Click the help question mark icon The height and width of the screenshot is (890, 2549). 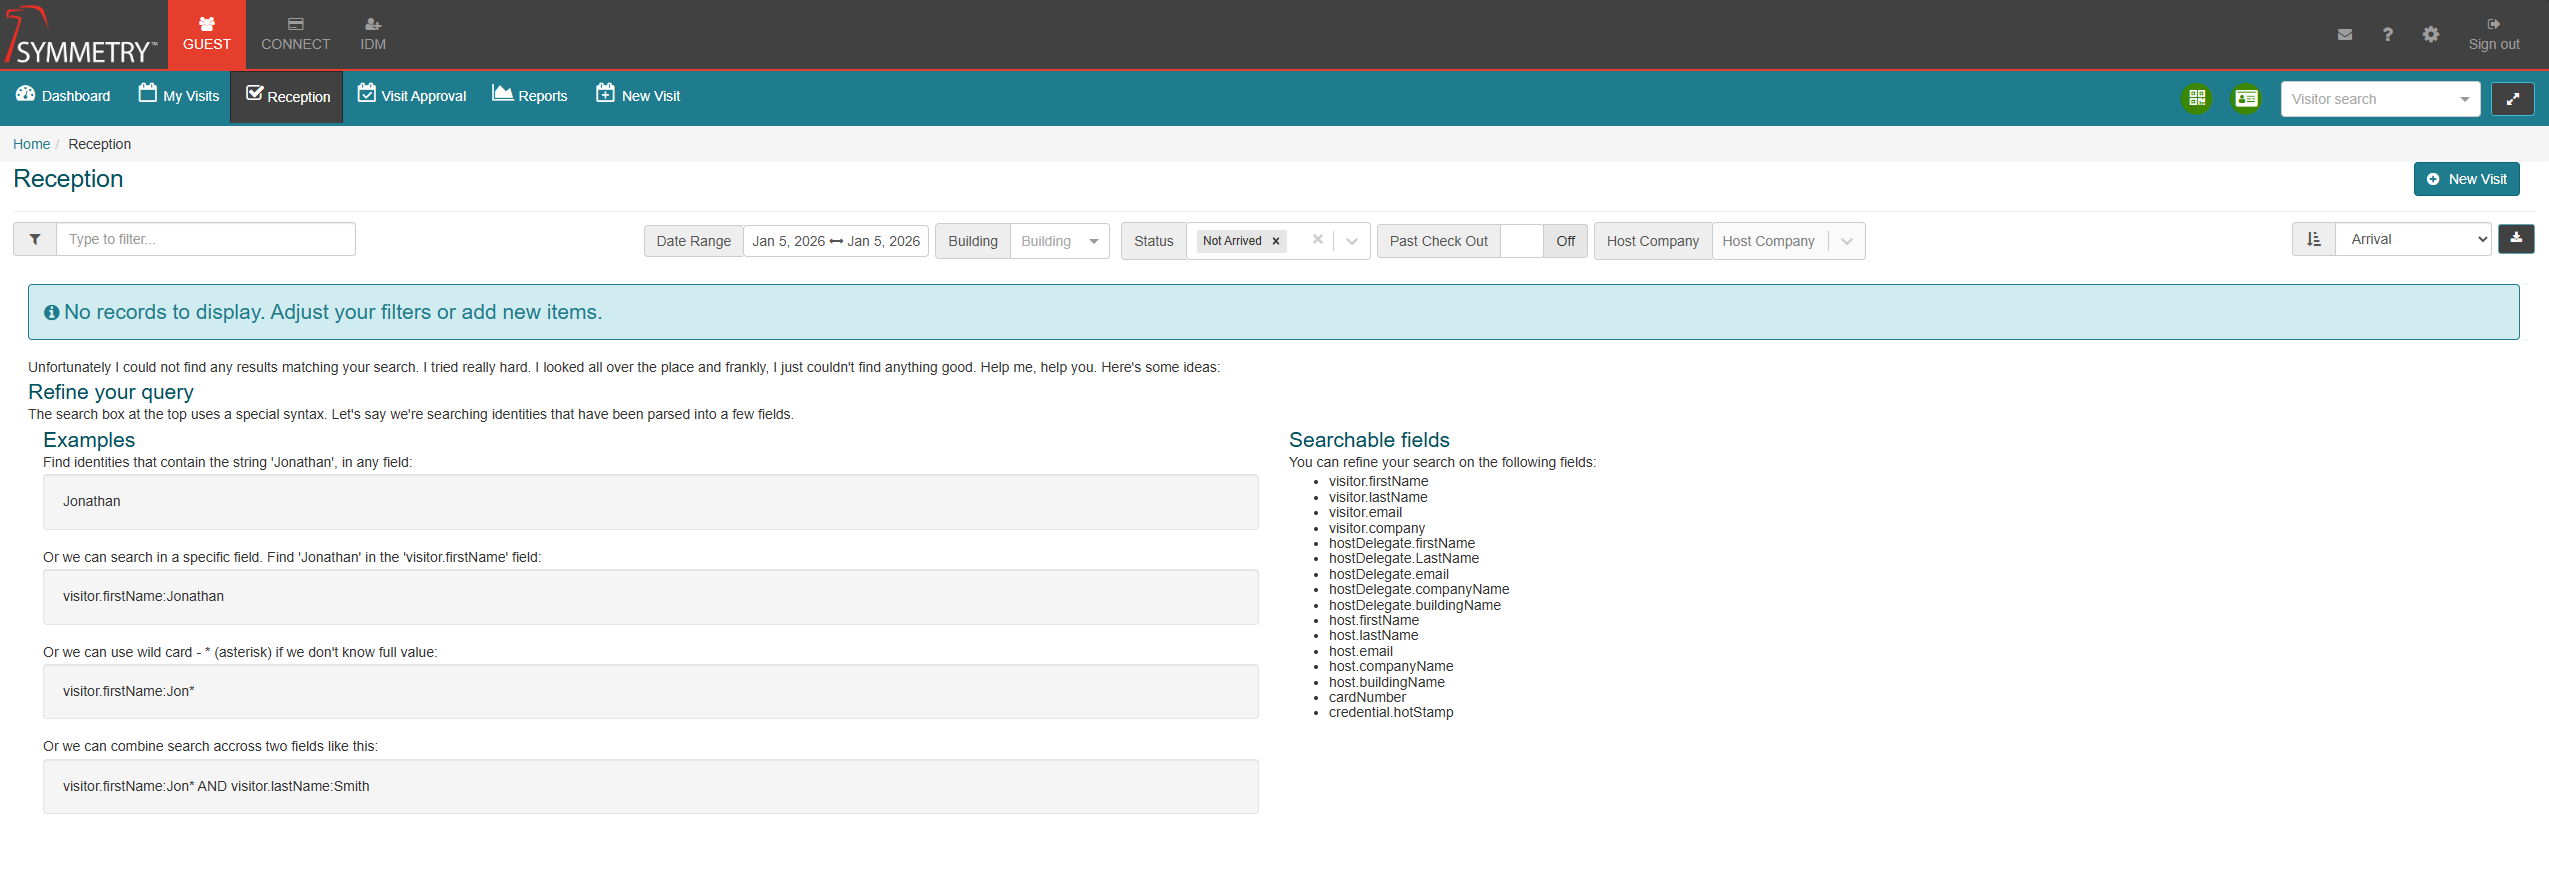(x=2387, y=35)
